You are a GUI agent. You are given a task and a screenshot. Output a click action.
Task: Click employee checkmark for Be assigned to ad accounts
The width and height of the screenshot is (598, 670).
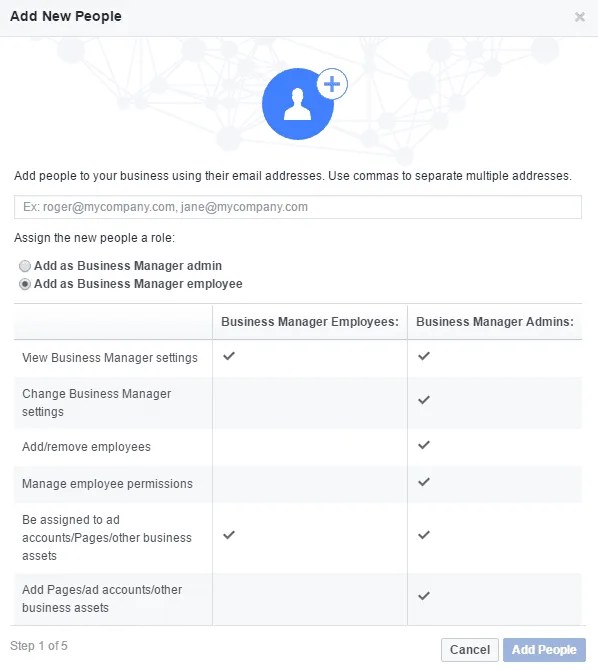(x=229, y=535)
